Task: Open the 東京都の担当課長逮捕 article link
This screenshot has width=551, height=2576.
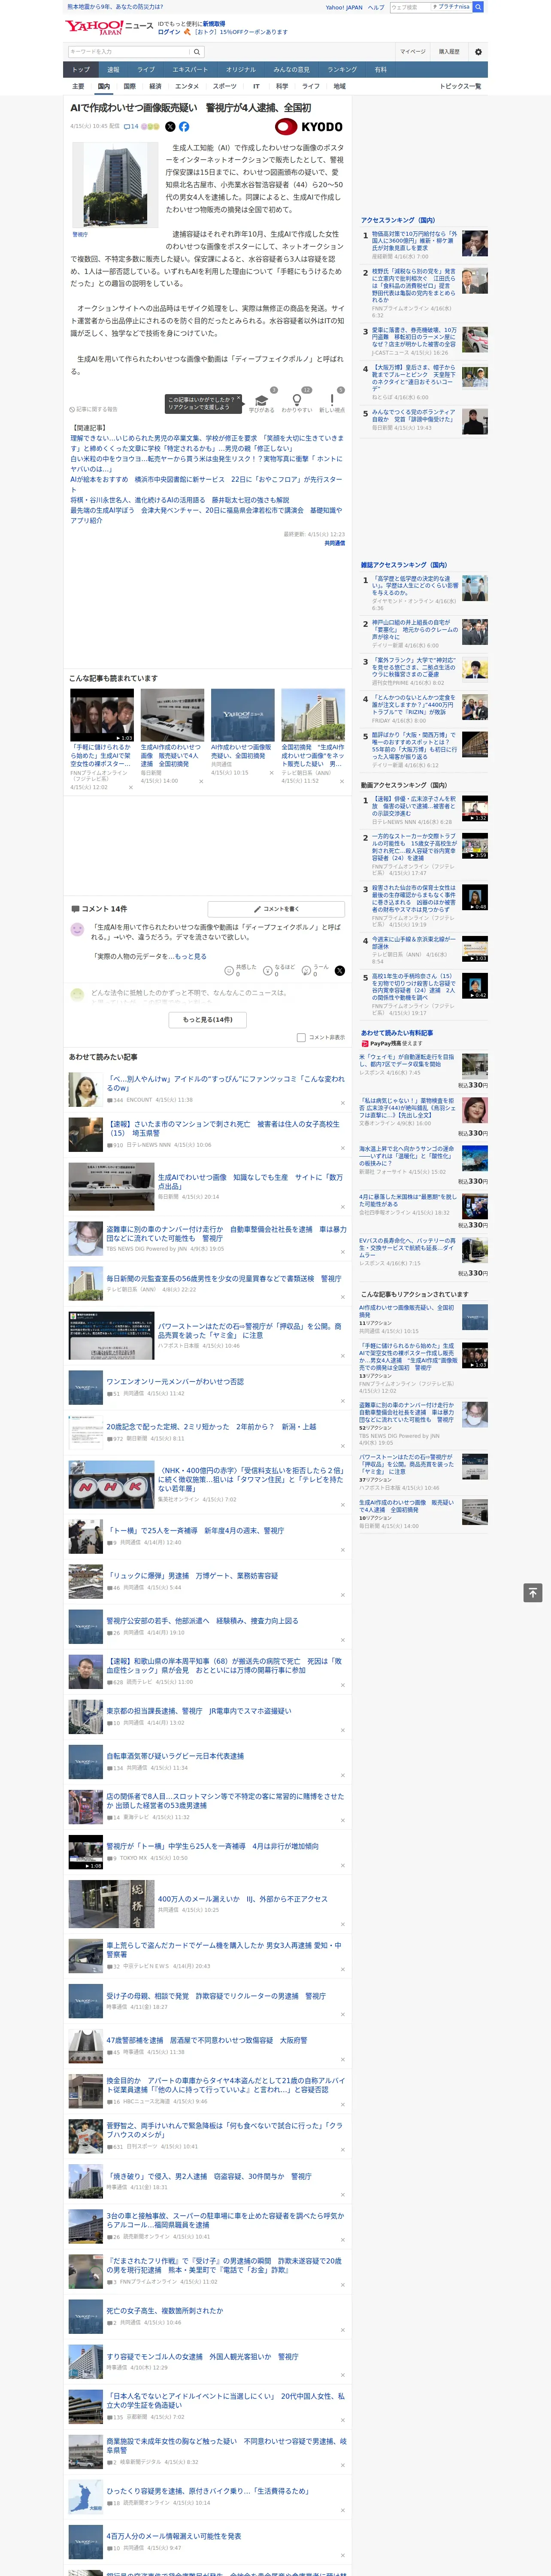Action: tap(199, 1711)
